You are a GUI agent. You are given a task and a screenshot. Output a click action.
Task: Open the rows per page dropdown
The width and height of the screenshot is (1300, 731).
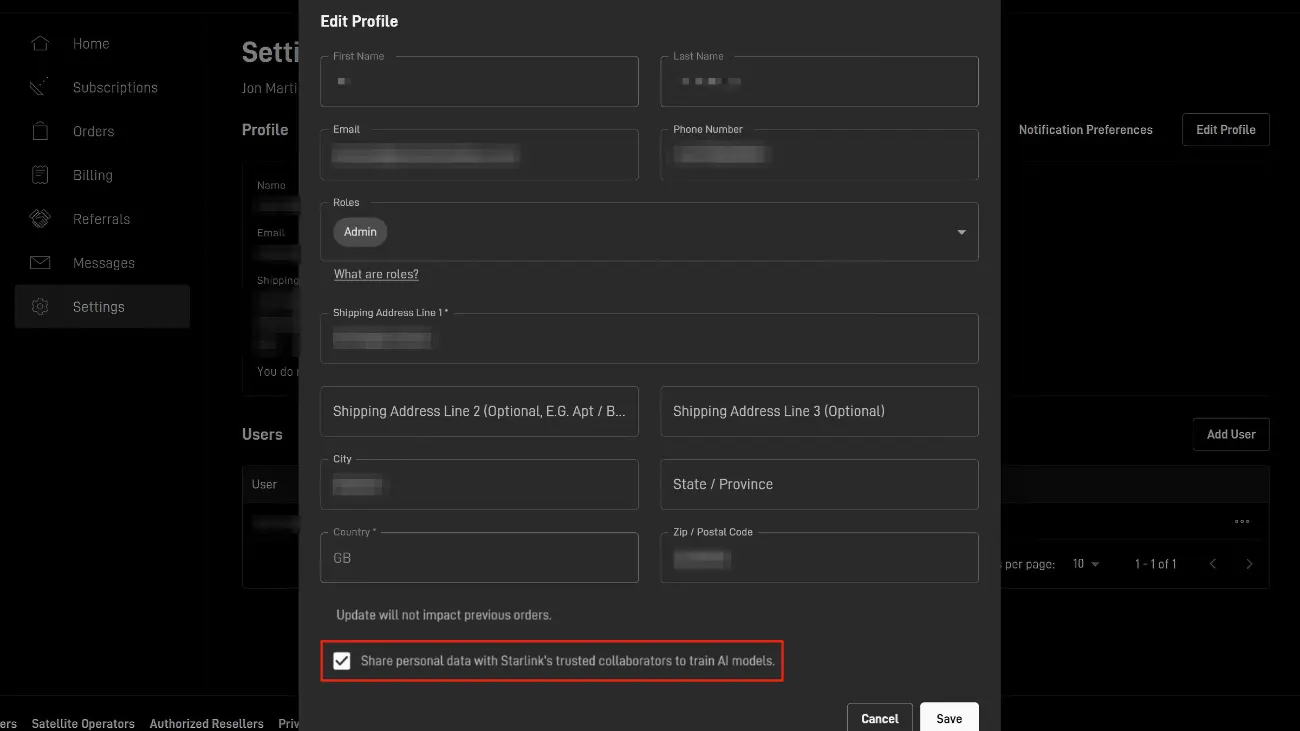click(x=1085, y=564)
